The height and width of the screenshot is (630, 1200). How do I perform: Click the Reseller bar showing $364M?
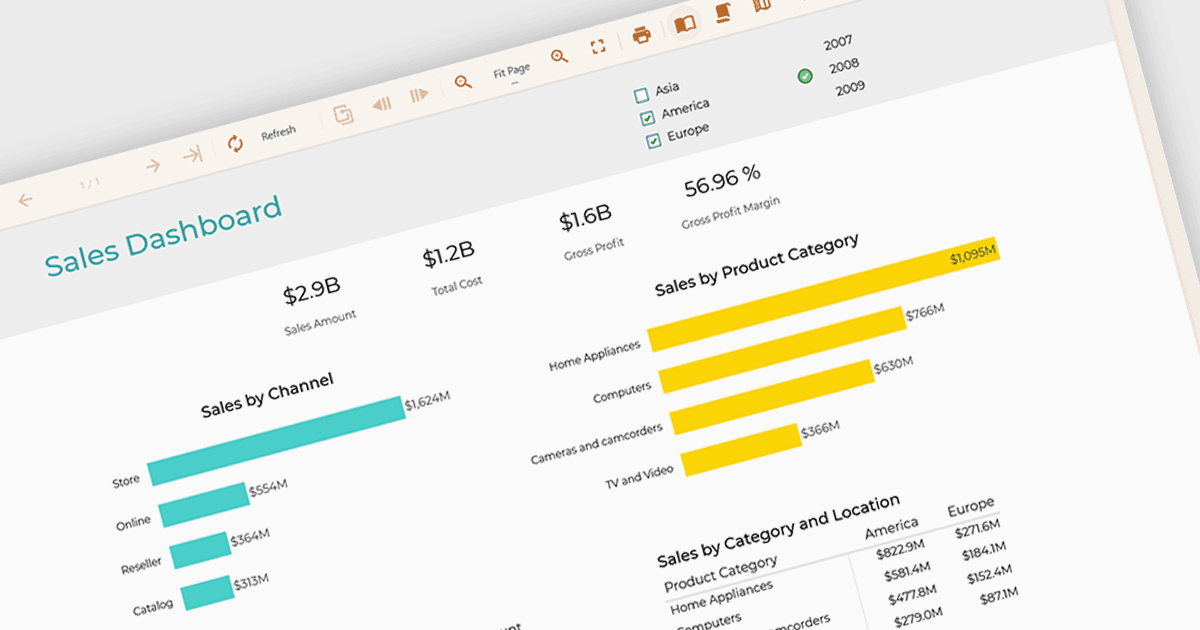tap(200, 550)
